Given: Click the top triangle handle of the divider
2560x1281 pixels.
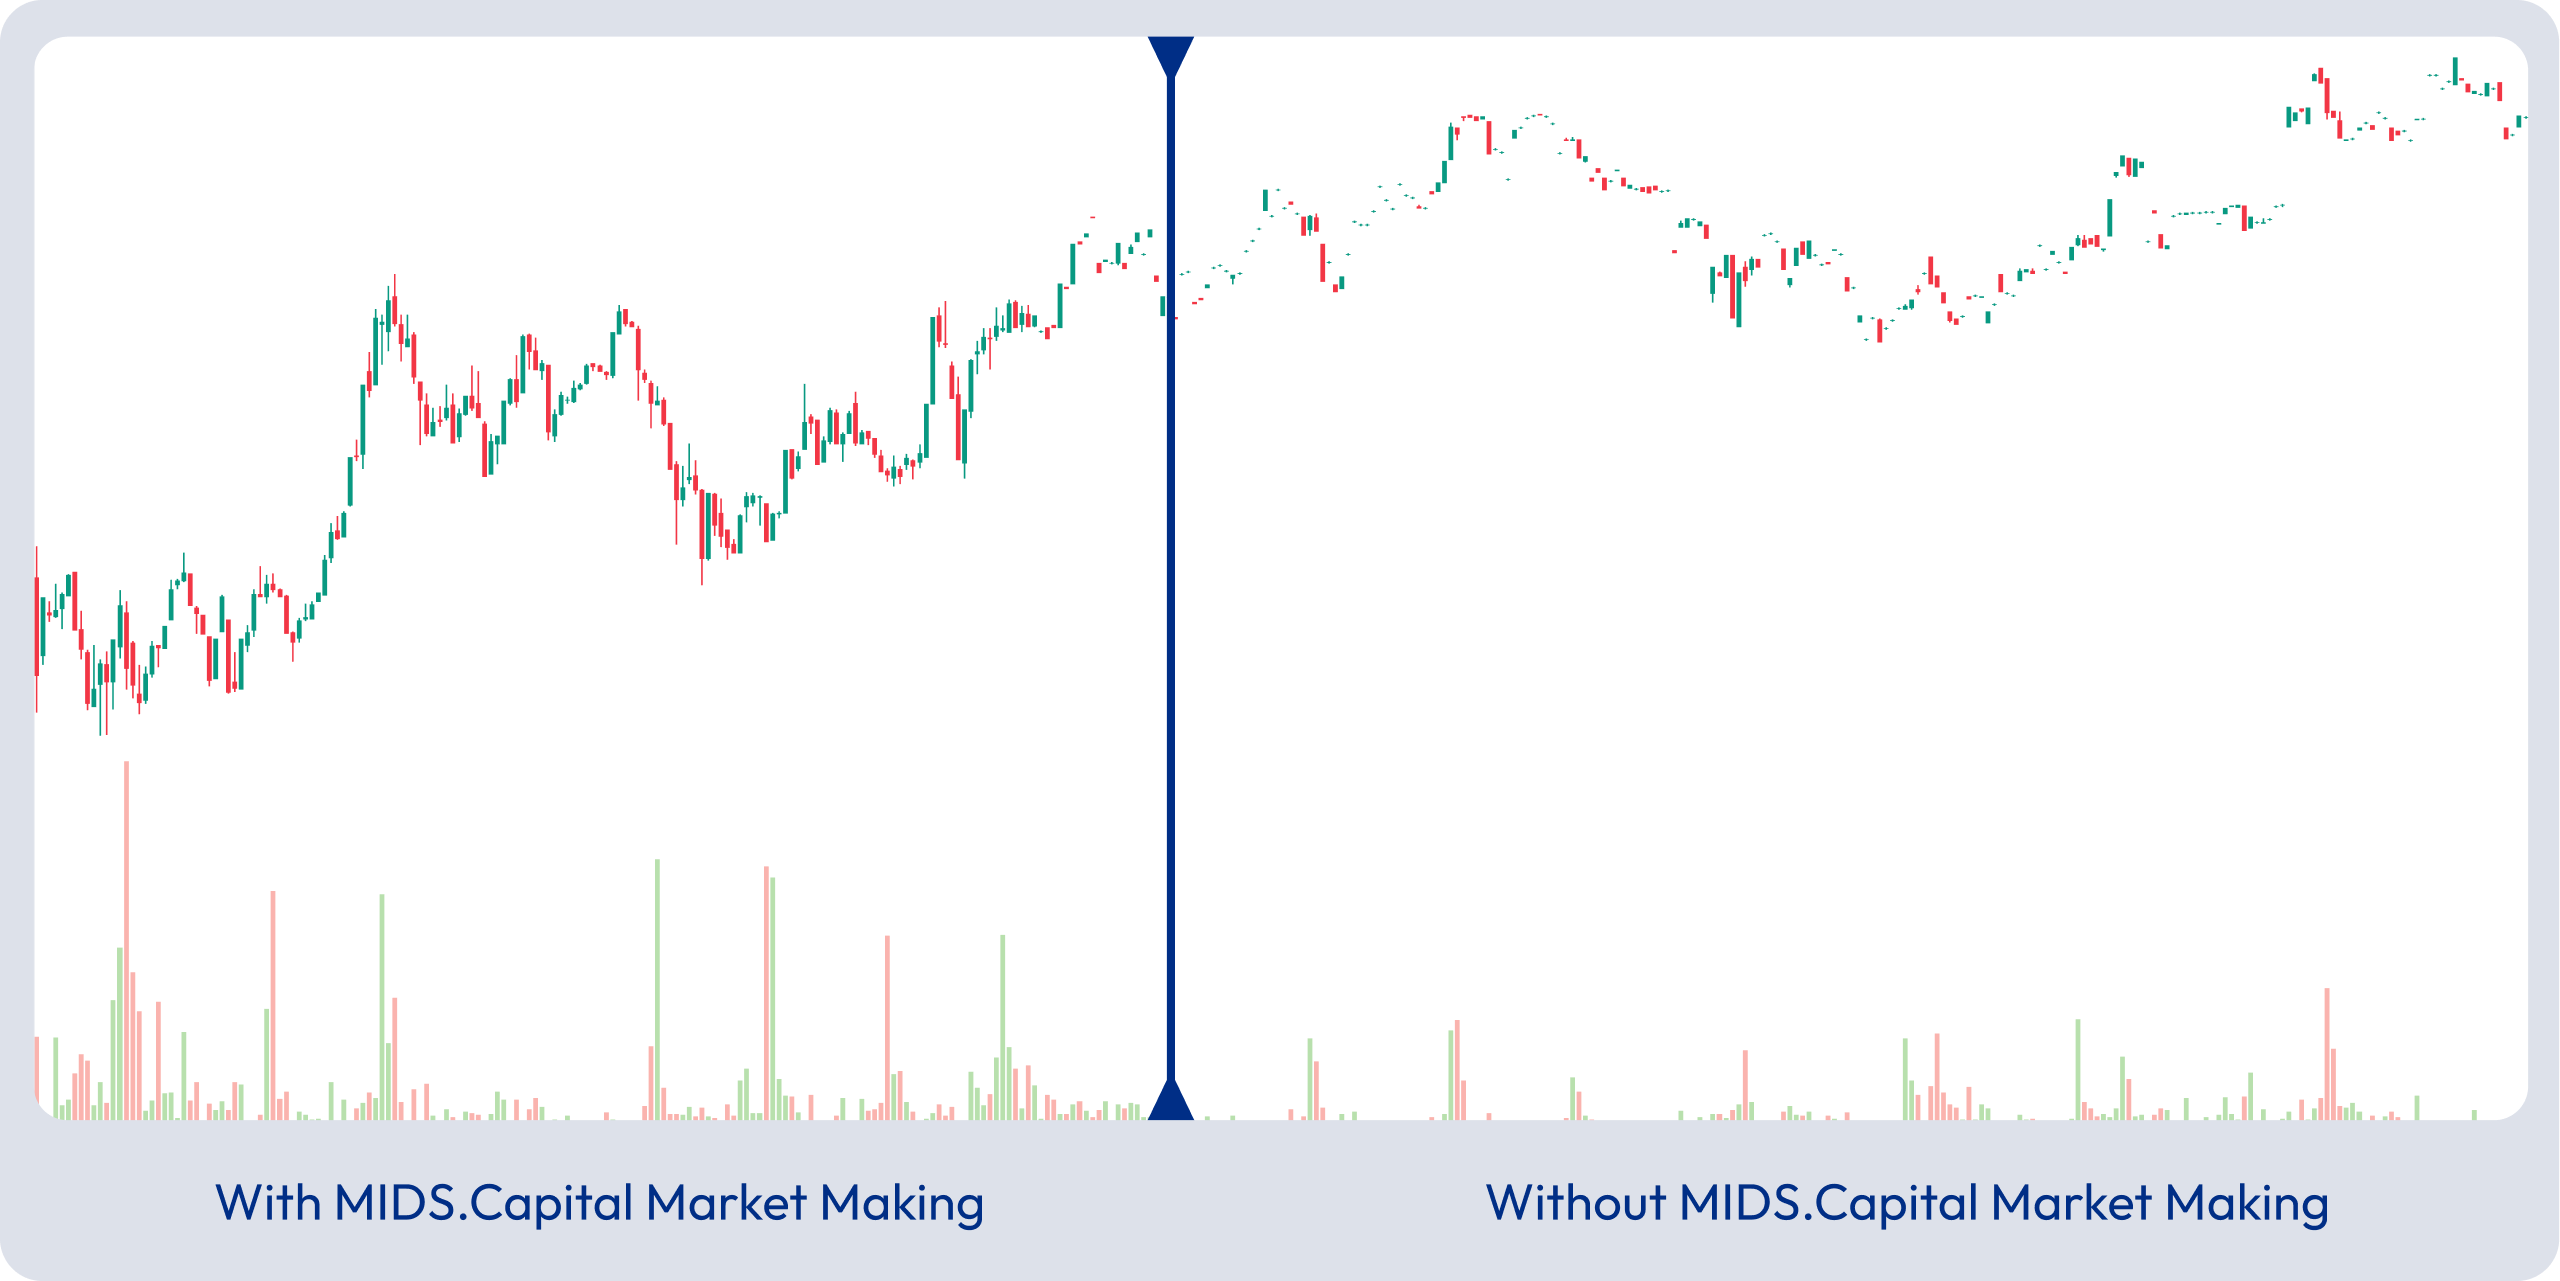Looking at the screenshot, I should click(x=1170, y=54).
